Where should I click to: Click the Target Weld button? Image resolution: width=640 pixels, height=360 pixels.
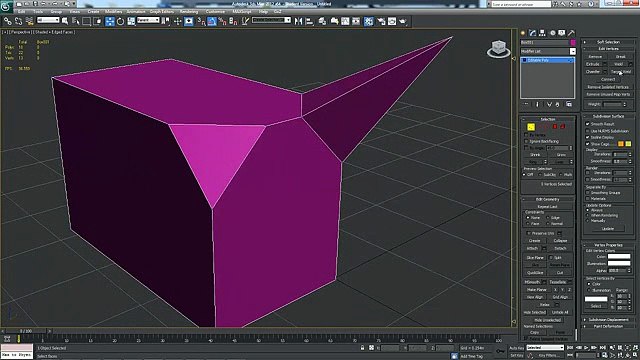point(621,71)
